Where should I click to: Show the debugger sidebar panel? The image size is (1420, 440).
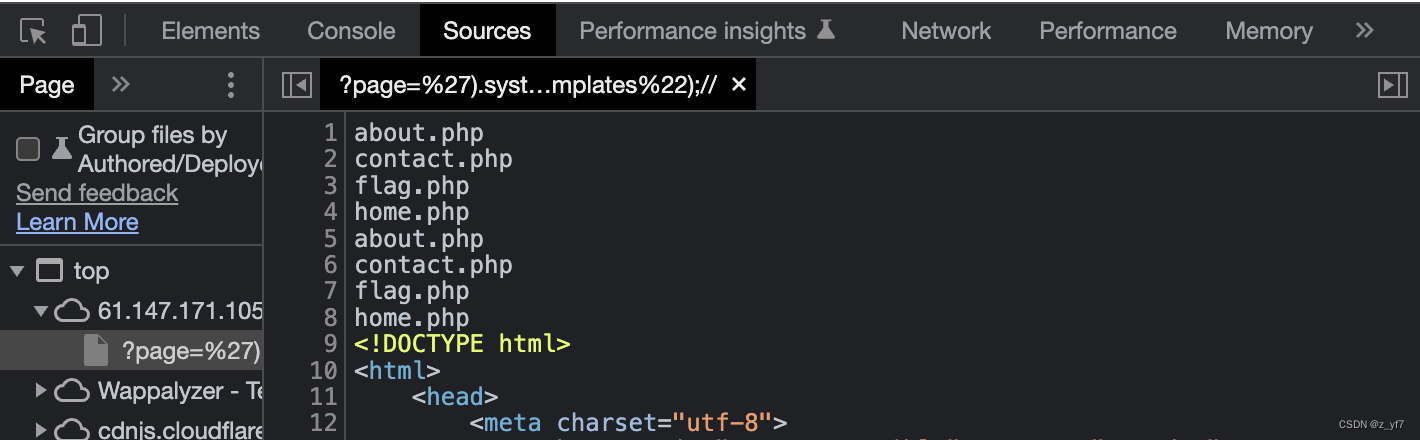1392,85
